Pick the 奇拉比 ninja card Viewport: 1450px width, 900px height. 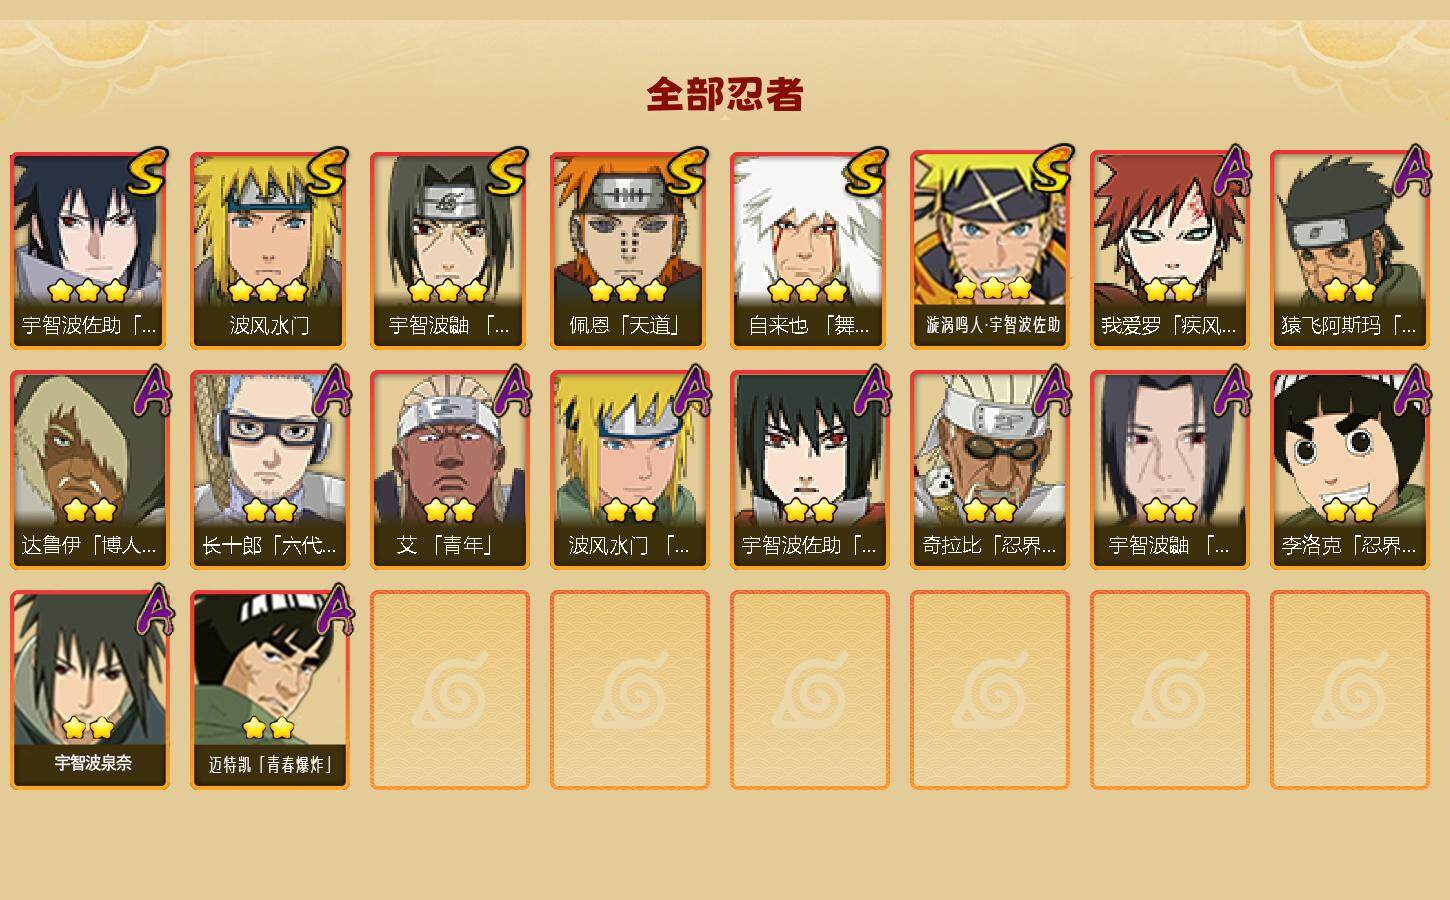click(989, 470)
